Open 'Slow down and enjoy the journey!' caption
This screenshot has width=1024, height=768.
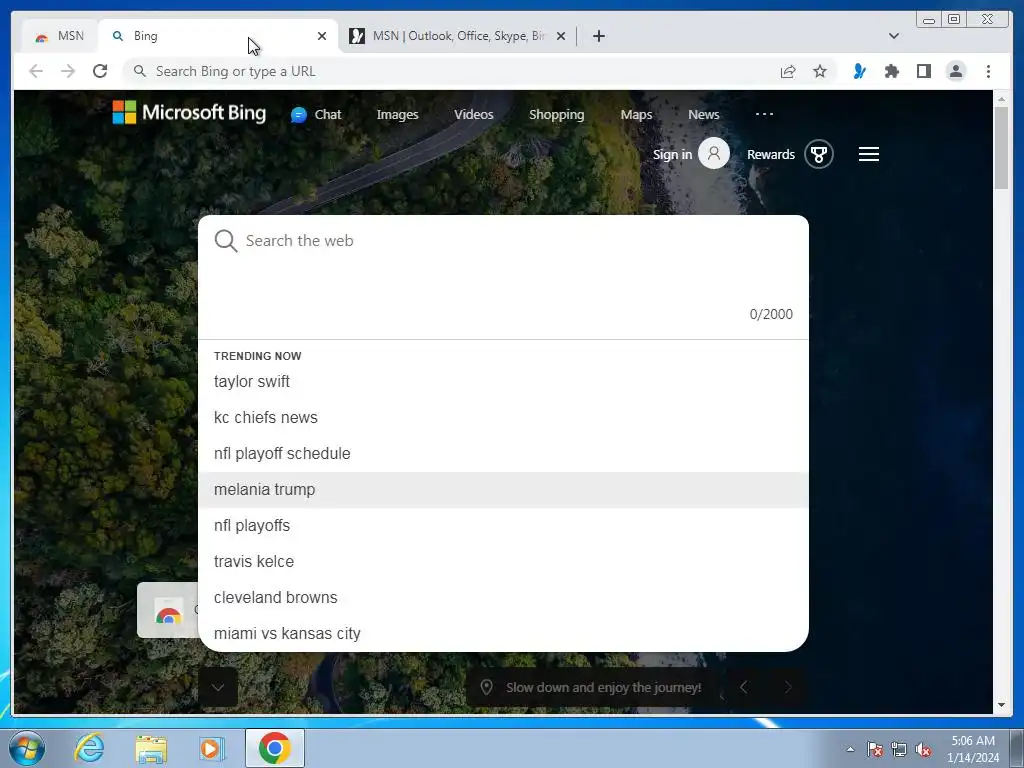point(603,687)
